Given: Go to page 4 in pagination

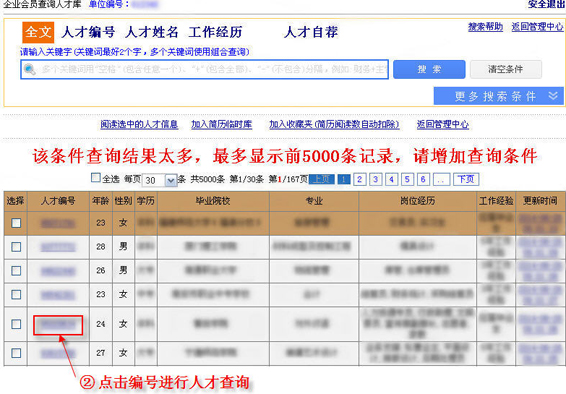Looking at the screenshot, I should pyautogui.click(x=391, y=179).
